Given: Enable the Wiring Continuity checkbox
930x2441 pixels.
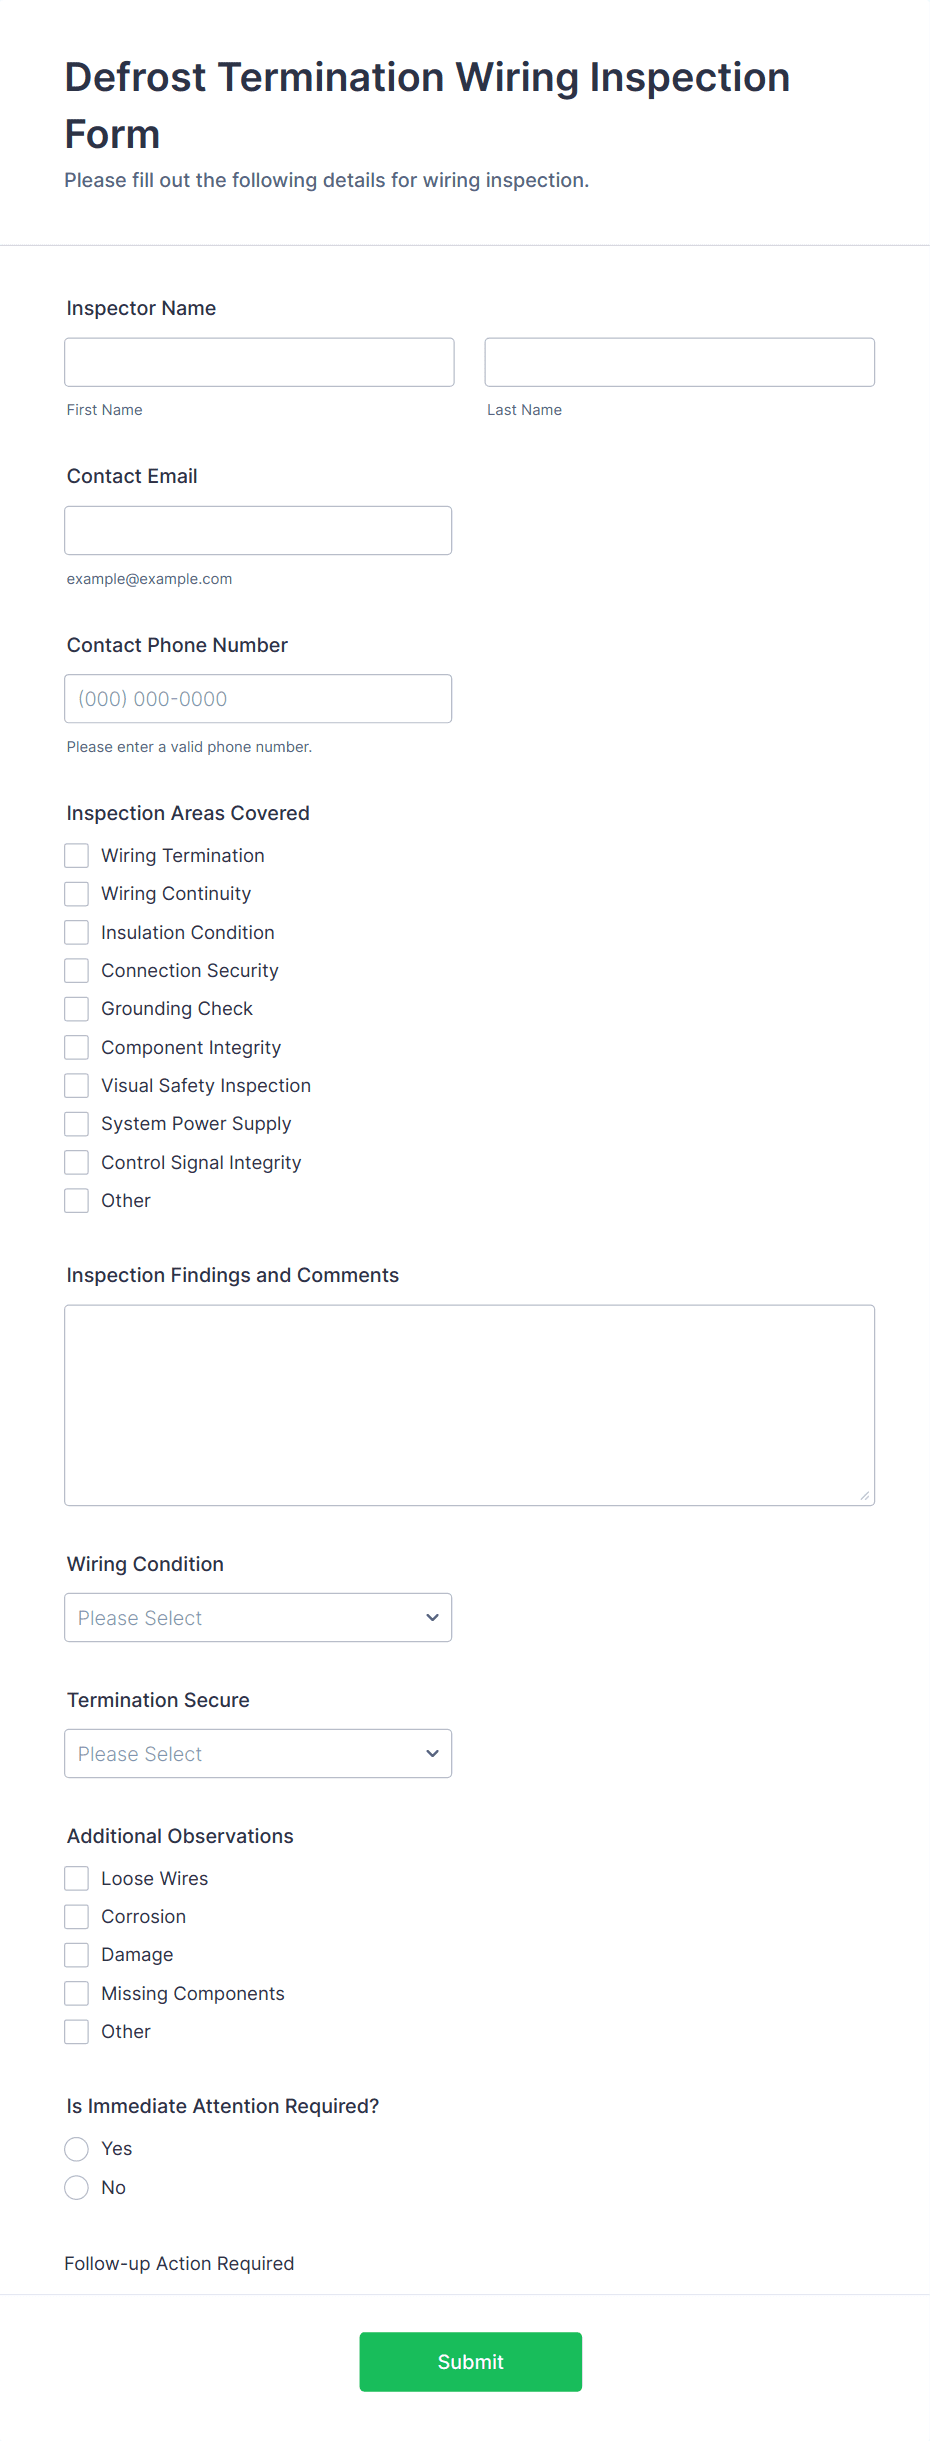Looking at the screenshot, I should tap(77, 894).
